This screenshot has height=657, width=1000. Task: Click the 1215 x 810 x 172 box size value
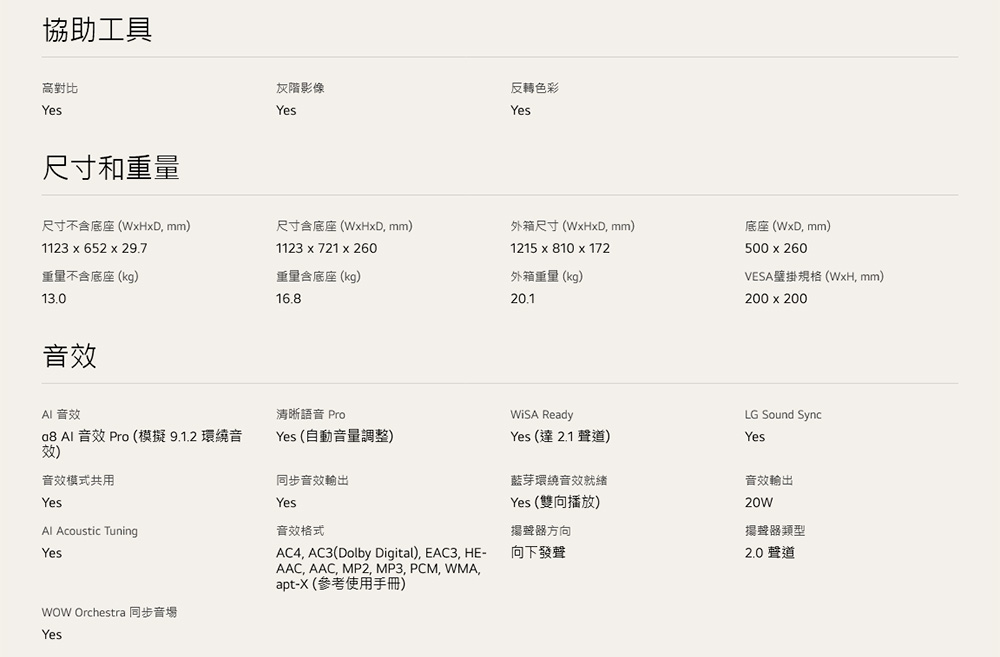point(560,248)
